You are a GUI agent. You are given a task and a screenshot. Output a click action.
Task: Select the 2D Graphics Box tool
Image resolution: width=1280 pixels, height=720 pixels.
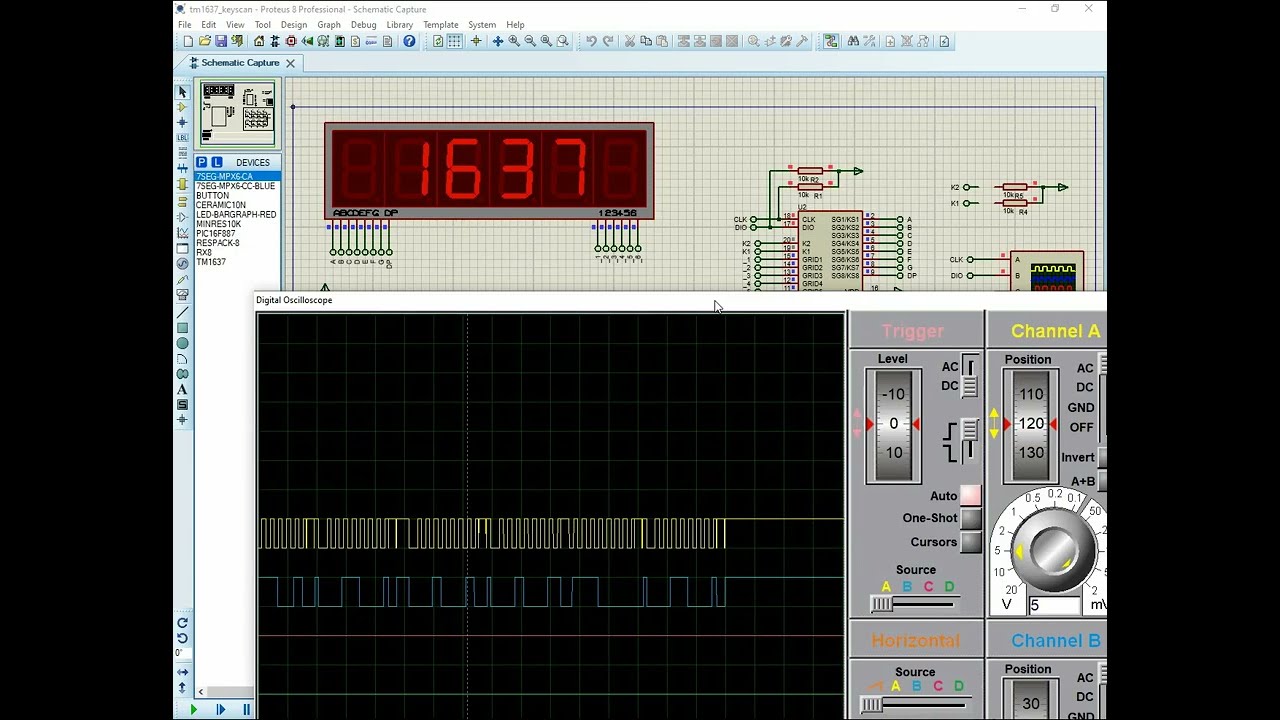pos(182,328)
